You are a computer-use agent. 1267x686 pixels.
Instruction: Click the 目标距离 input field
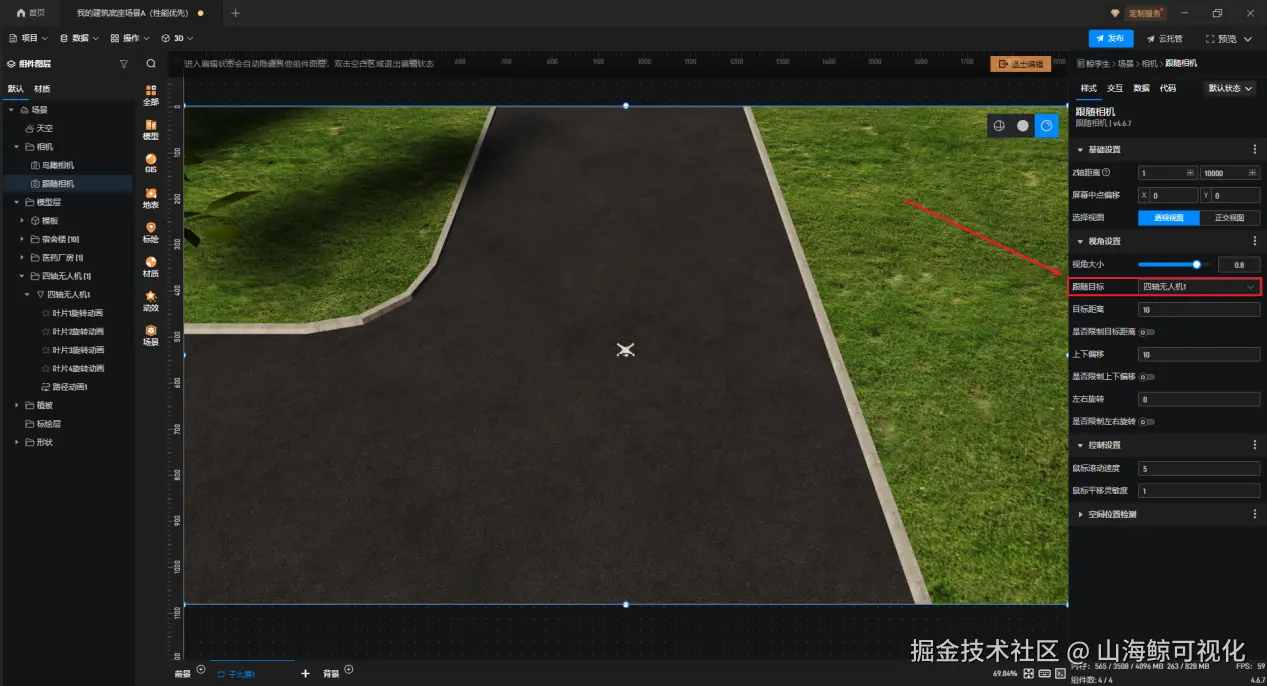(x=1199, y=310)
